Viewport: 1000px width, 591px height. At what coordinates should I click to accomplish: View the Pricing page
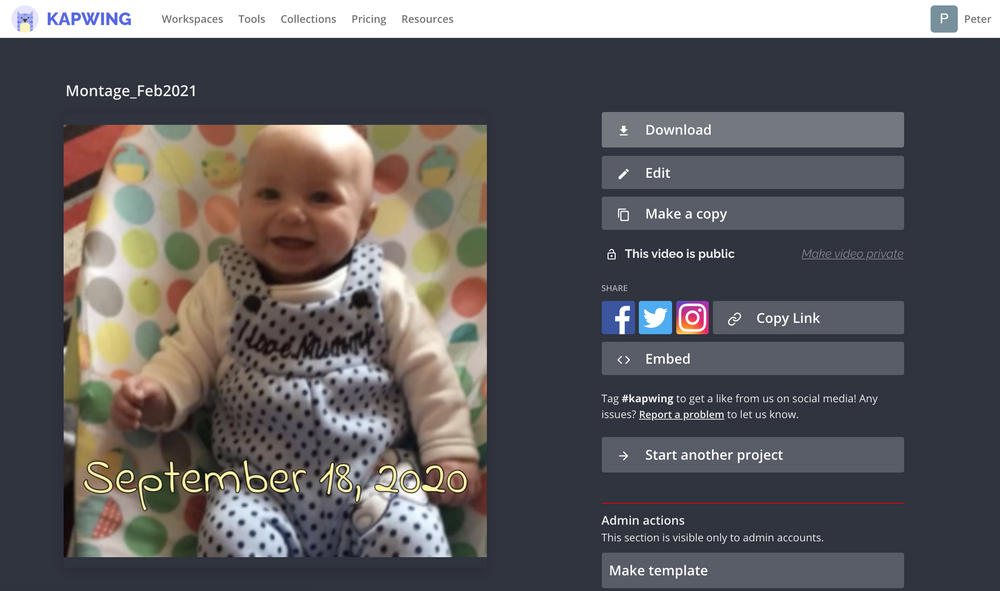(369, 18)
